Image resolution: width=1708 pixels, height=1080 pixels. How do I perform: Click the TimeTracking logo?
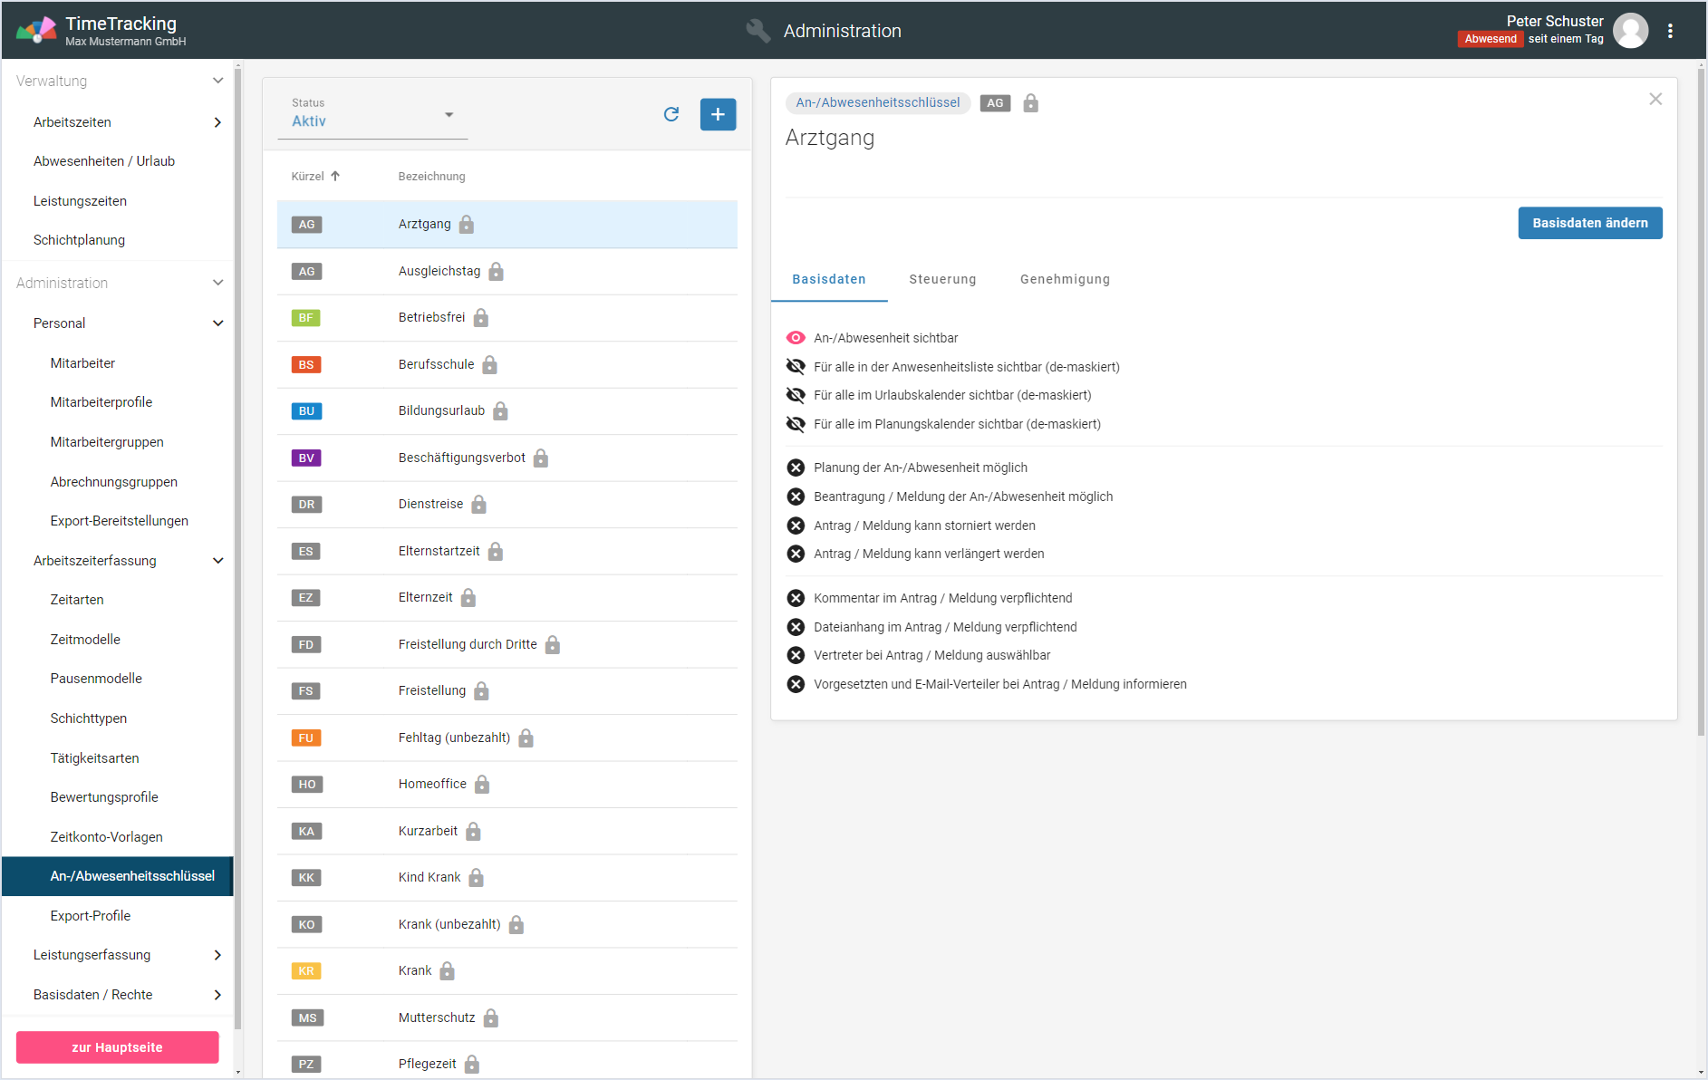[36, 30]
